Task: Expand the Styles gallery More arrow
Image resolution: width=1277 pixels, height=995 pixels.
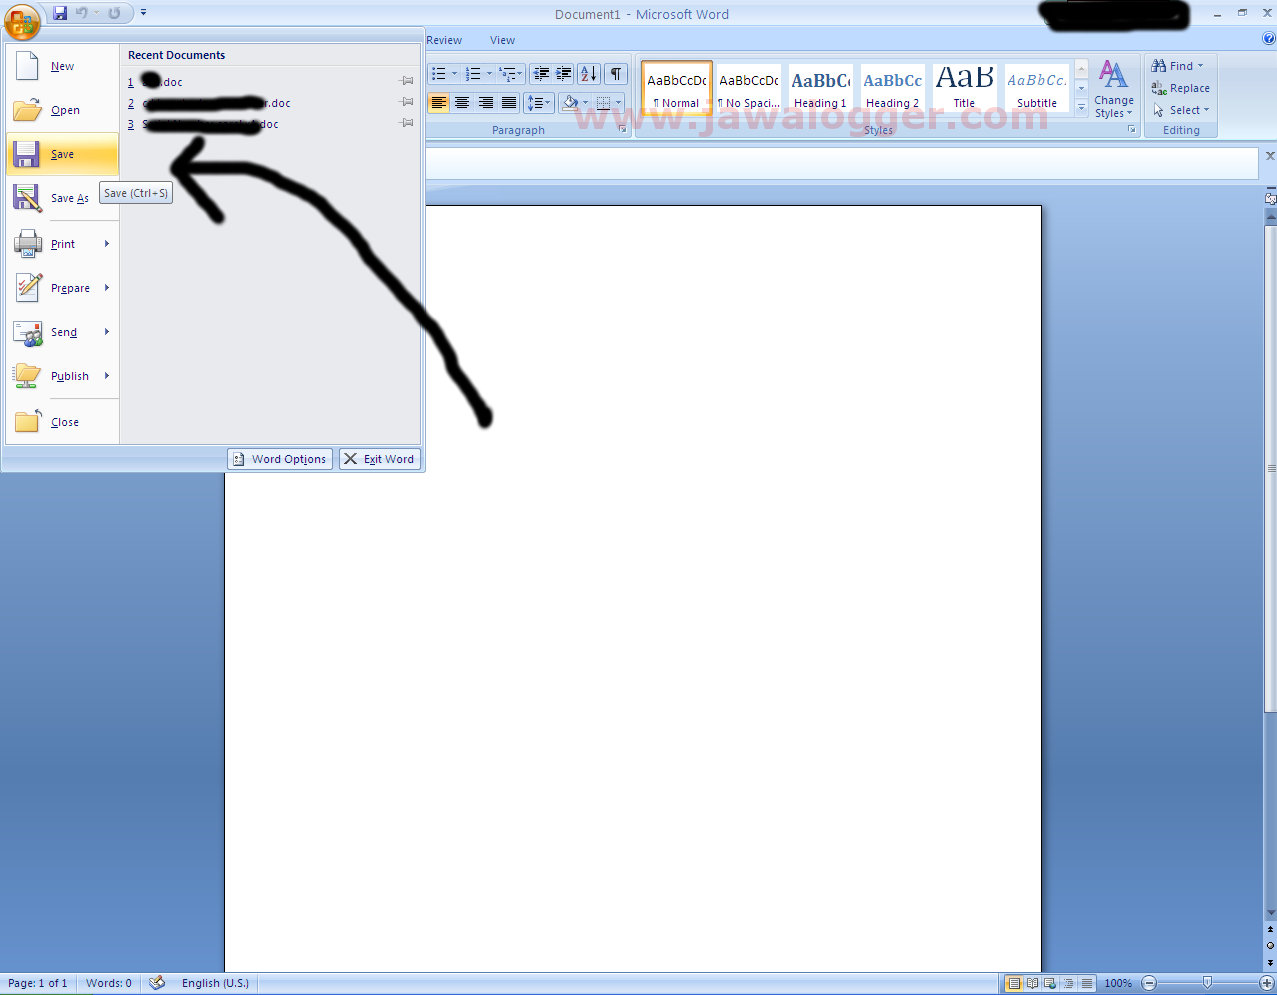Action: click(x=1081, y=107)
